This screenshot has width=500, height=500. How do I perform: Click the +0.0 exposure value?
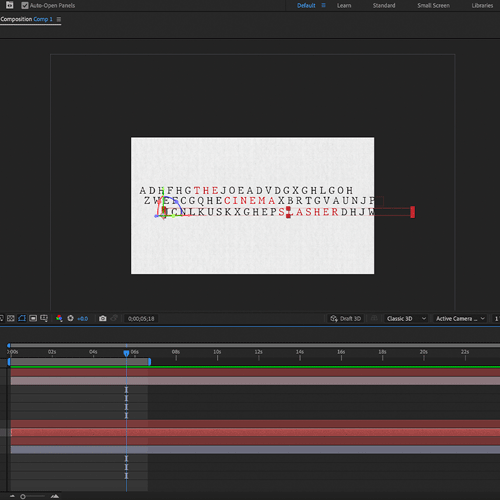click(x=83, y=319)
